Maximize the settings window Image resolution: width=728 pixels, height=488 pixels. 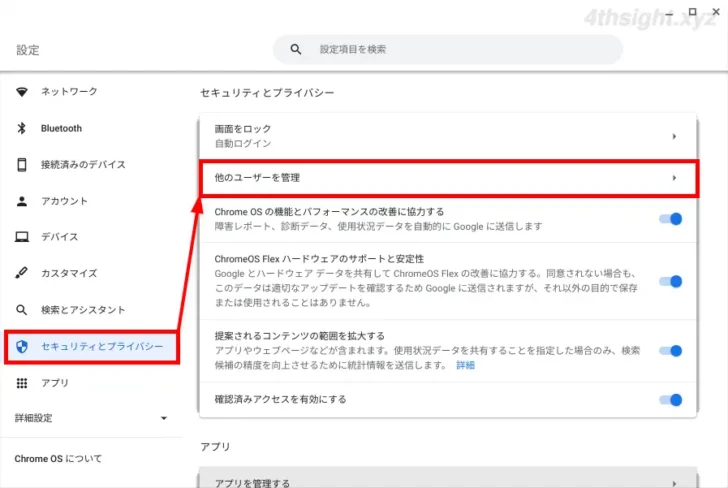(692, 12)
